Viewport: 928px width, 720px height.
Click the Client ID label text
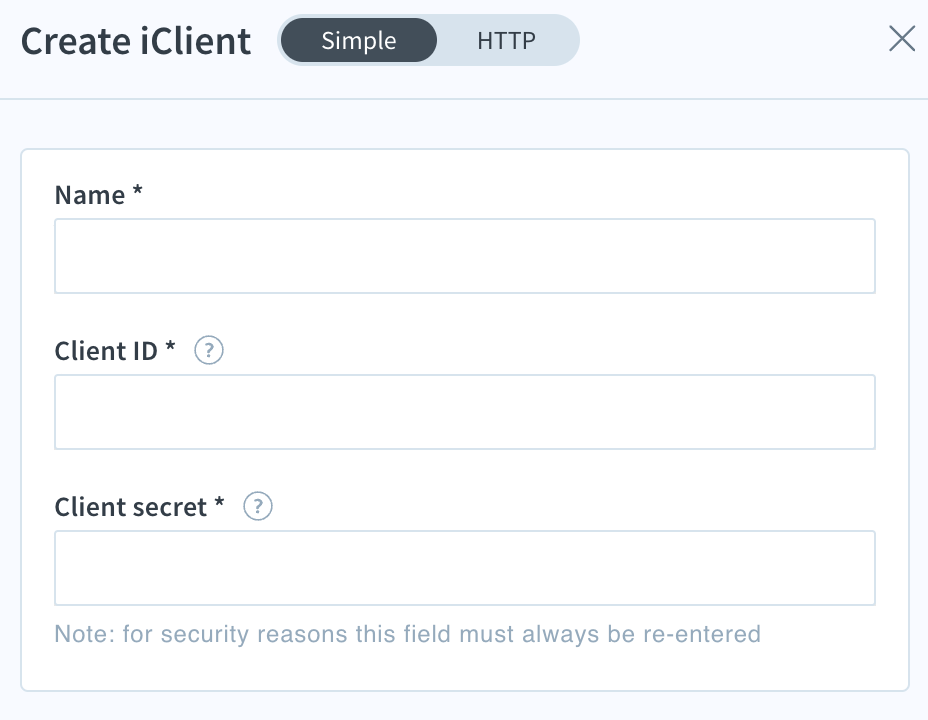115,351
